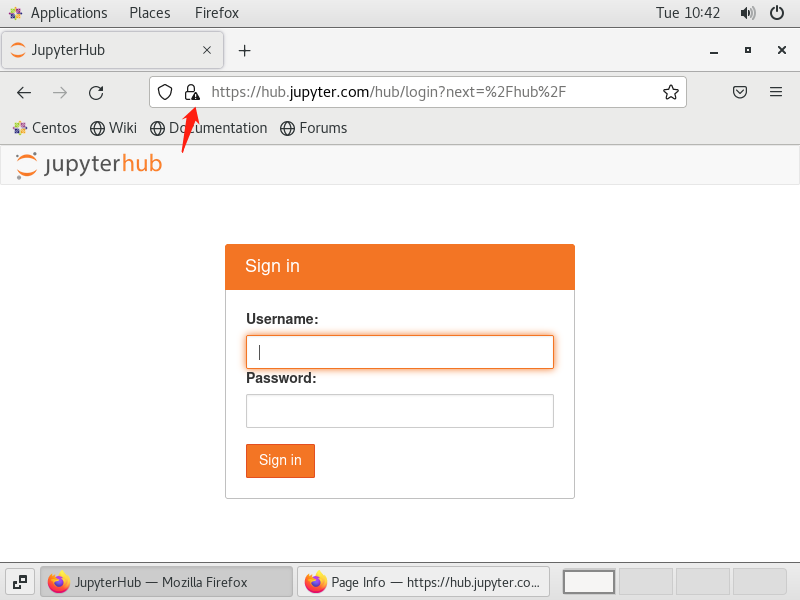Save page to Pocket
The height and width of the screenshot is (600, 800).
click(x=740, y=92)
